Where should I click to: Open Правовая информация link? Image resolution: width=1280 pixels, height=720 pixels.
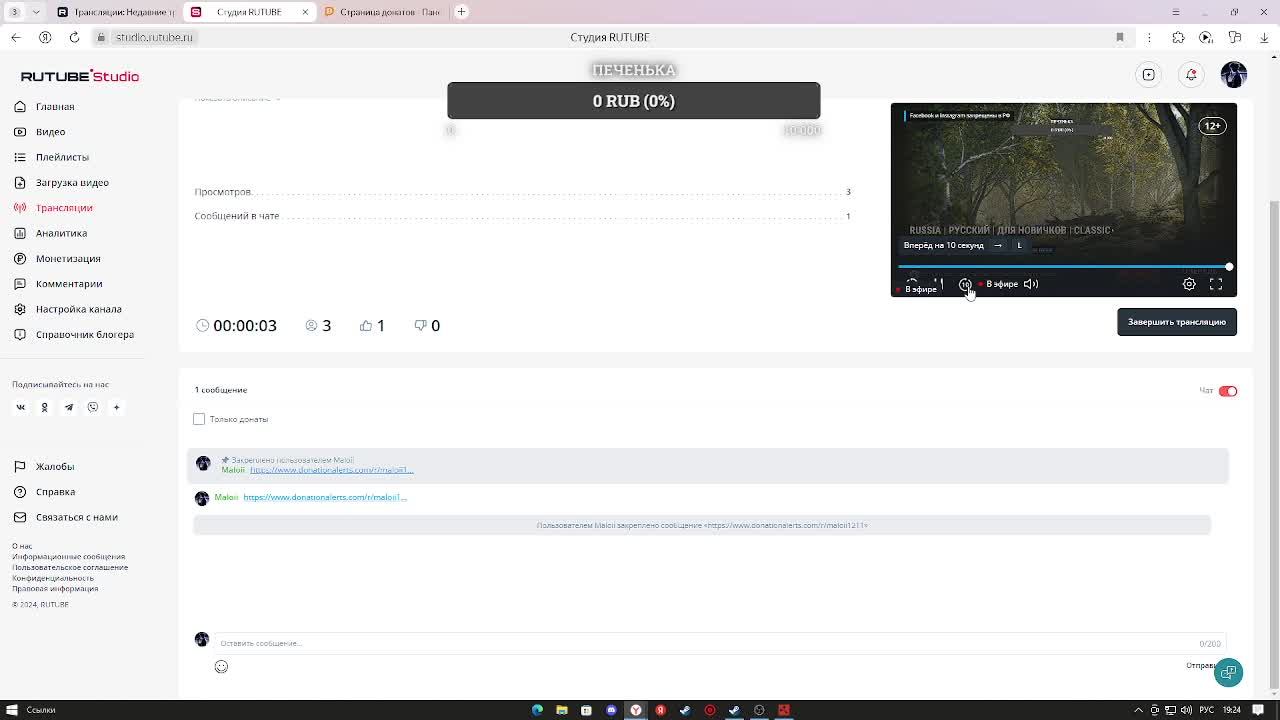coord(55,588)
